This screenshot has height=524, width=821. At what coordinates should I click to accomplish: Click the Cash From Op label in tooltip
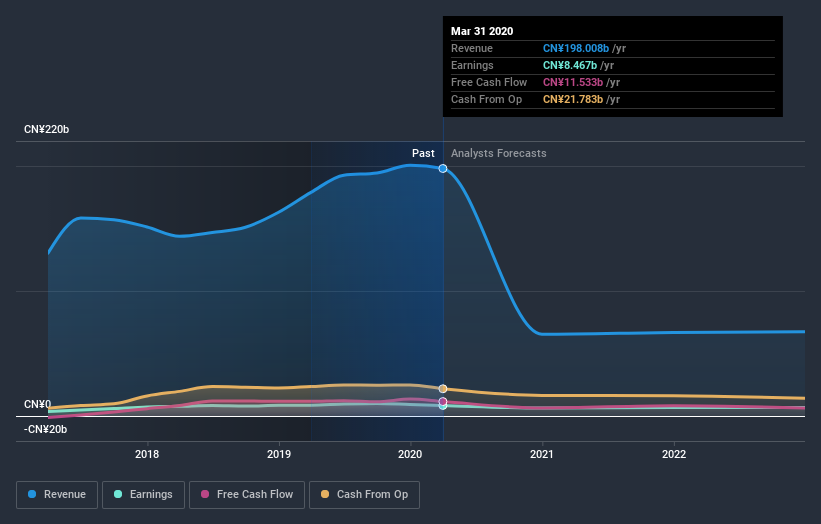pyautogui.click(x=486, y=99)
